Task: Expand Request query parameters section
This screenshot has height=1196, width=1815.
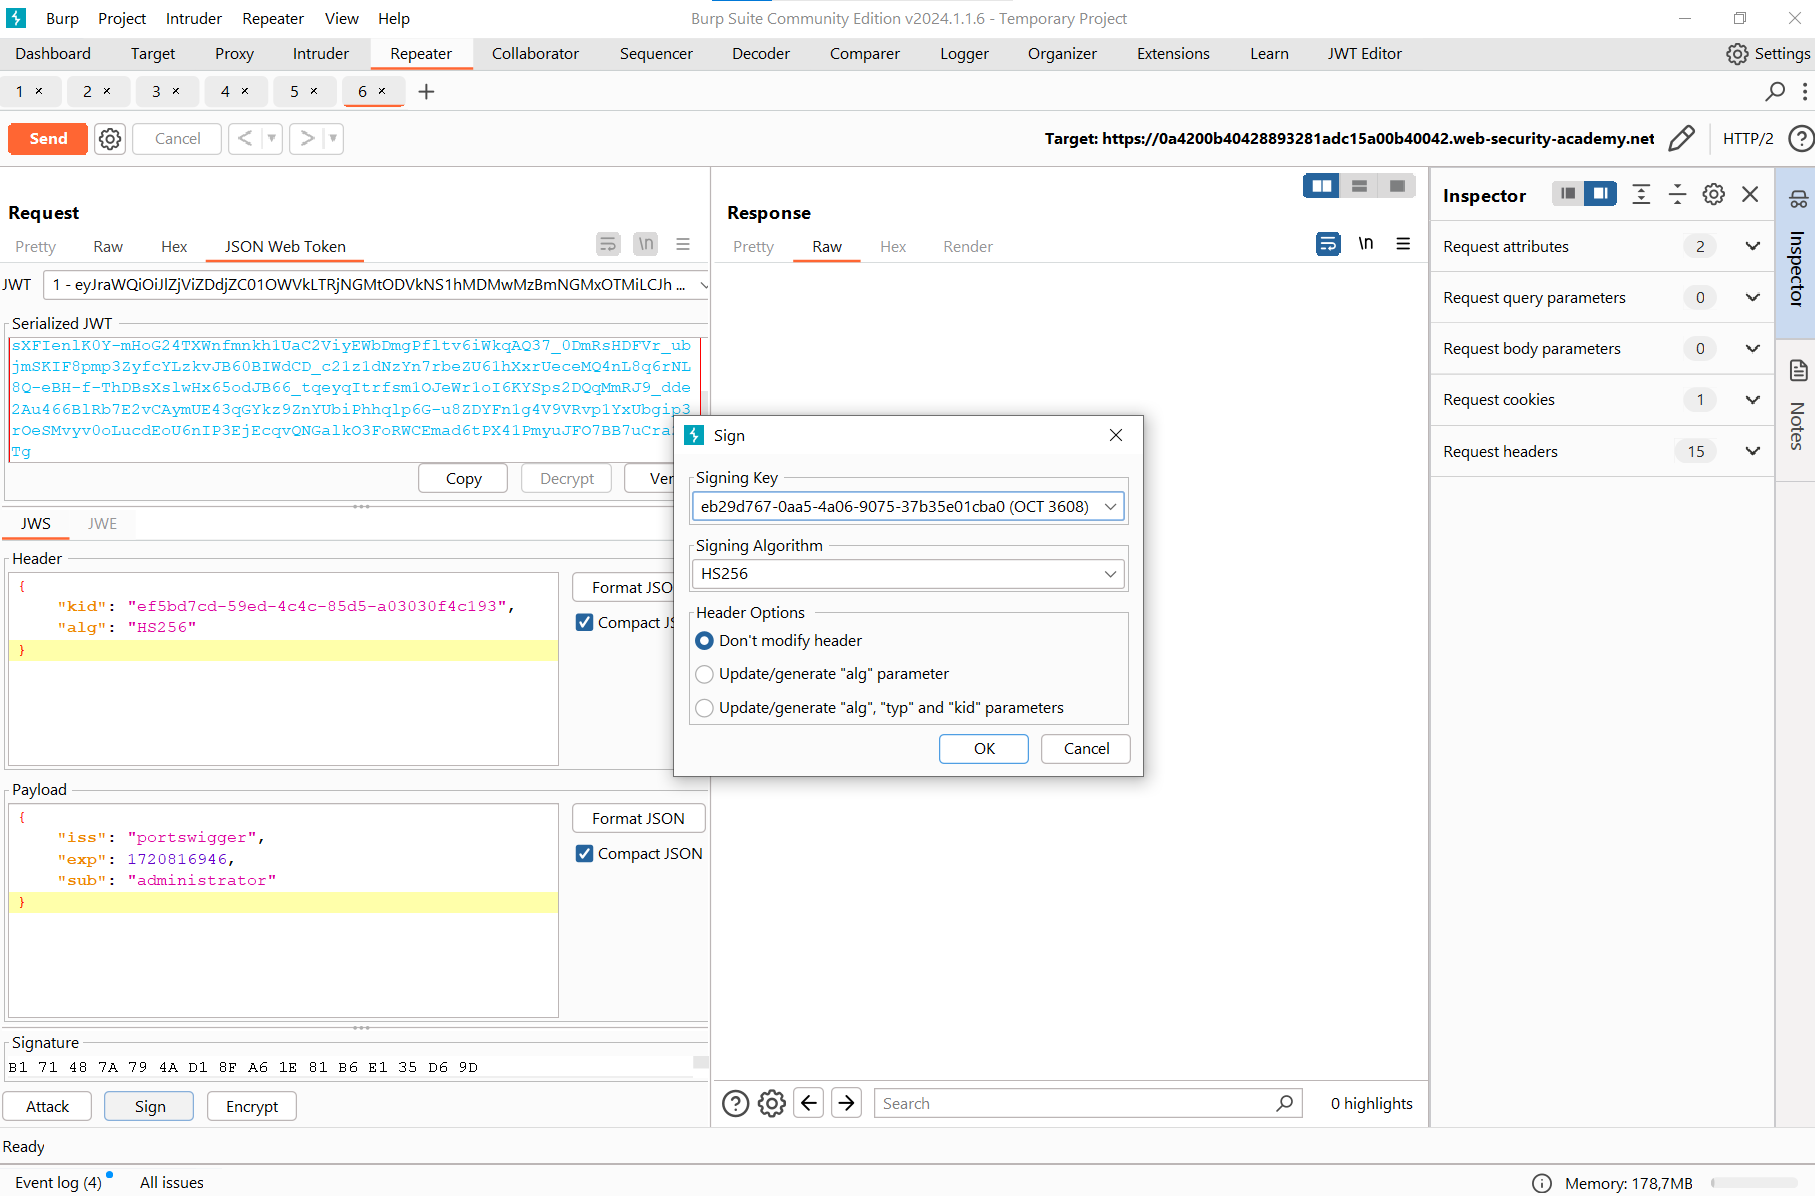Action: coord(1752,297)
